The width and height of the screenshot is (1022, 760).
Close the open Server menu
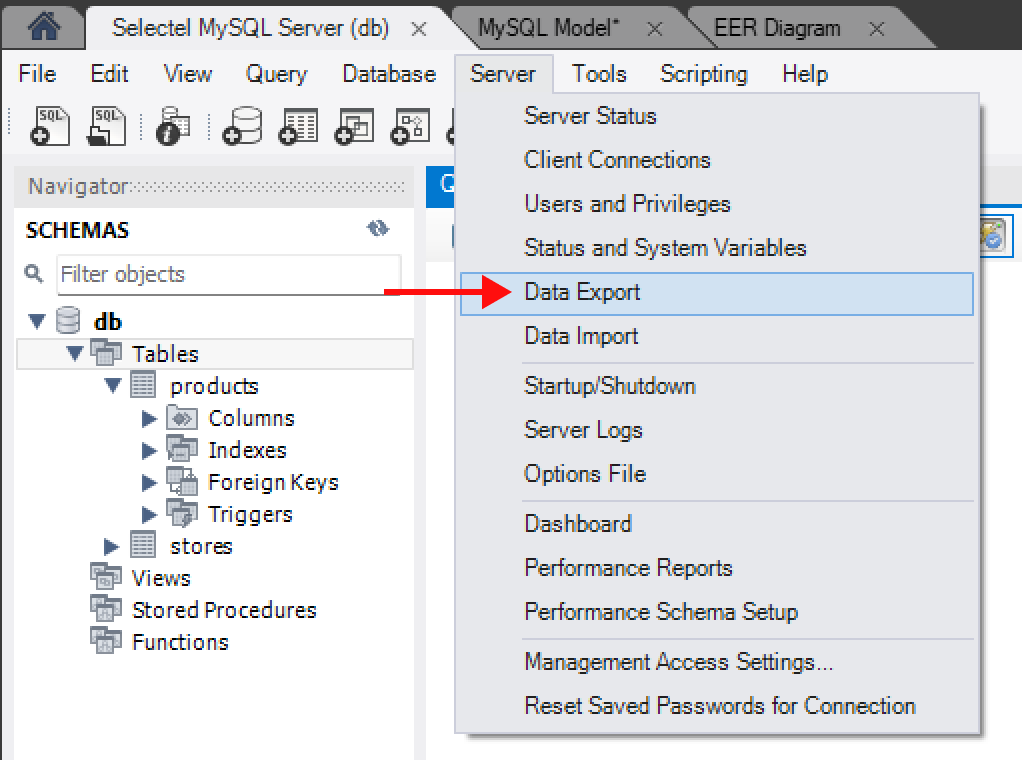coord(503,74)
